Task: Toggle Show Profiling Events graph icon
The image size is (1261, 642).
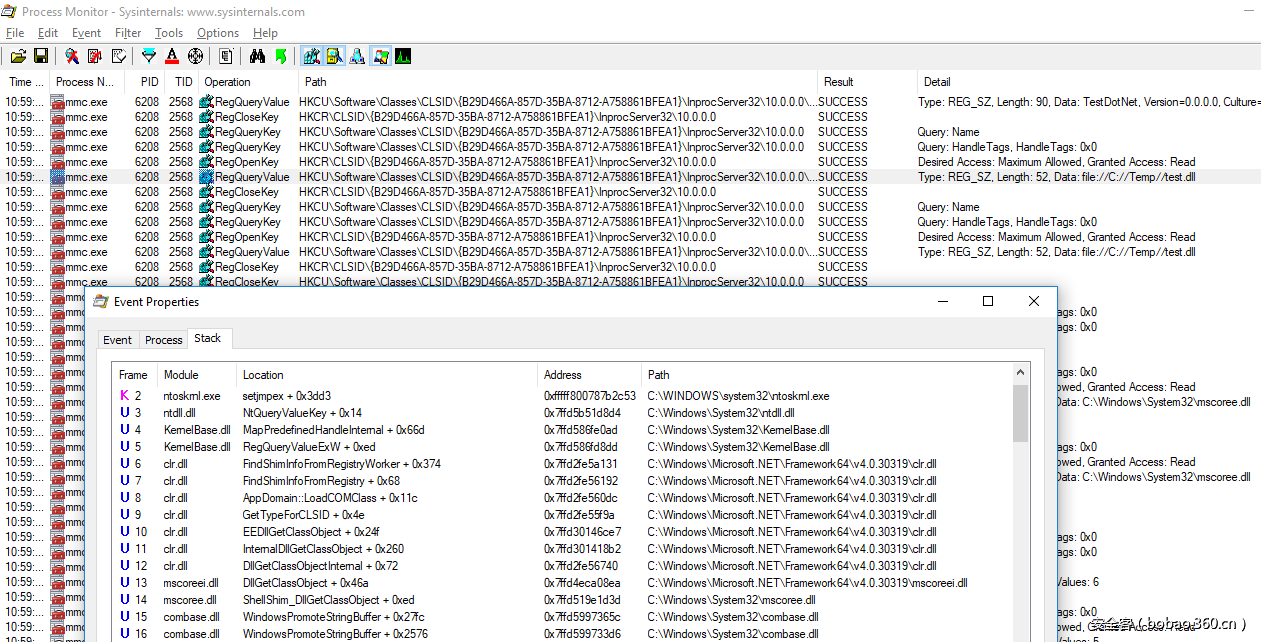Action: point(403,56)
